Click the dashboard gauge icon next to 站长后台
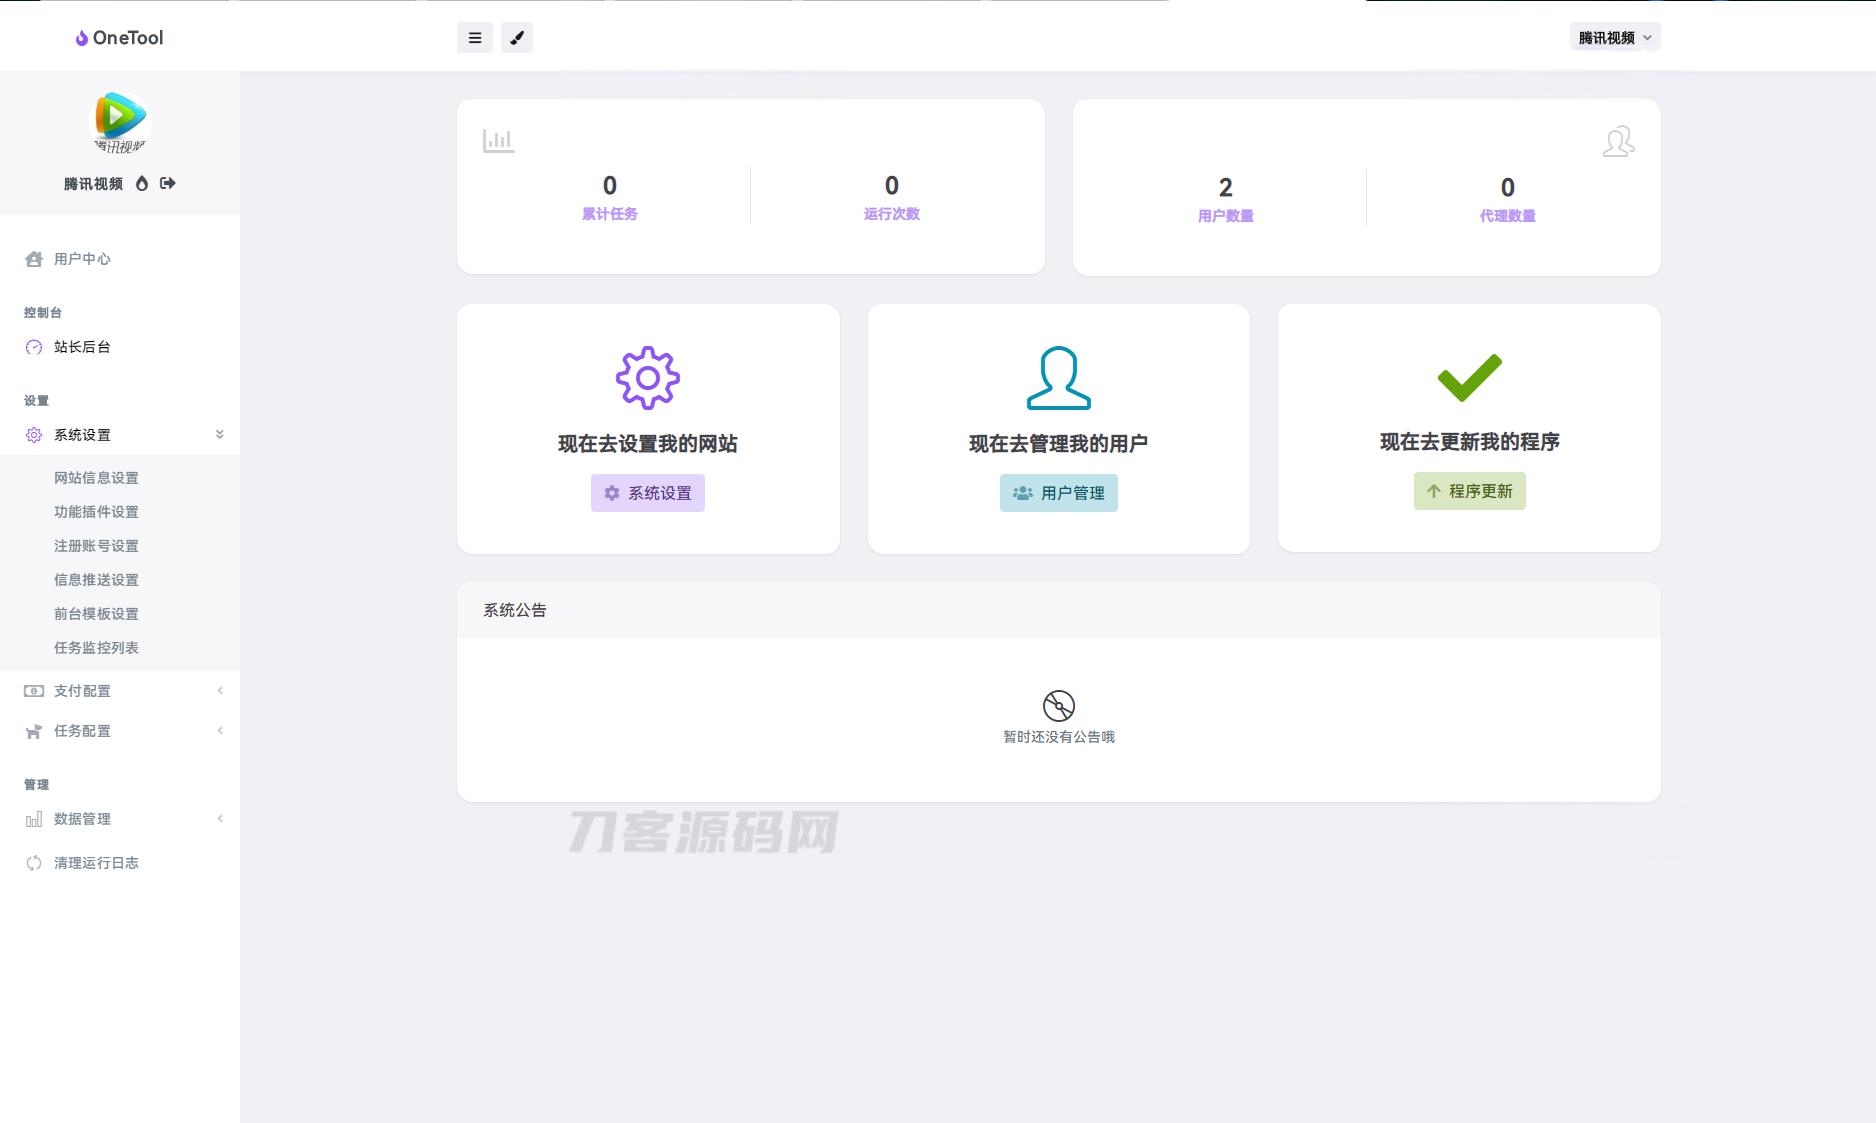 [34, 347]
